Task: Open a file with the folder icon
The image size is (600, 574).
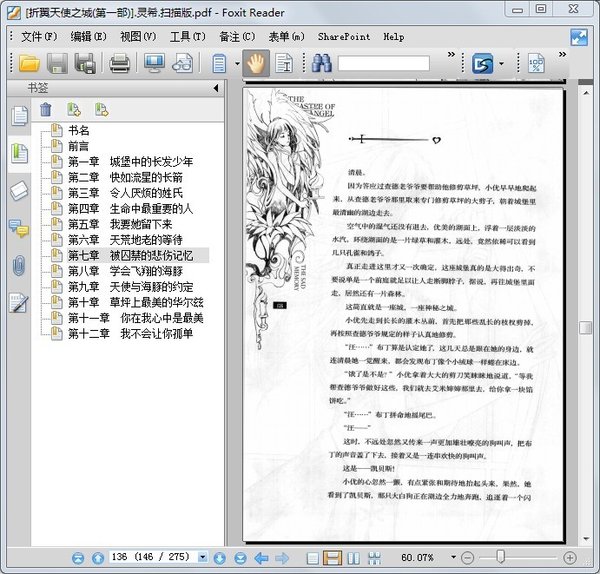Action: (29, 63)
